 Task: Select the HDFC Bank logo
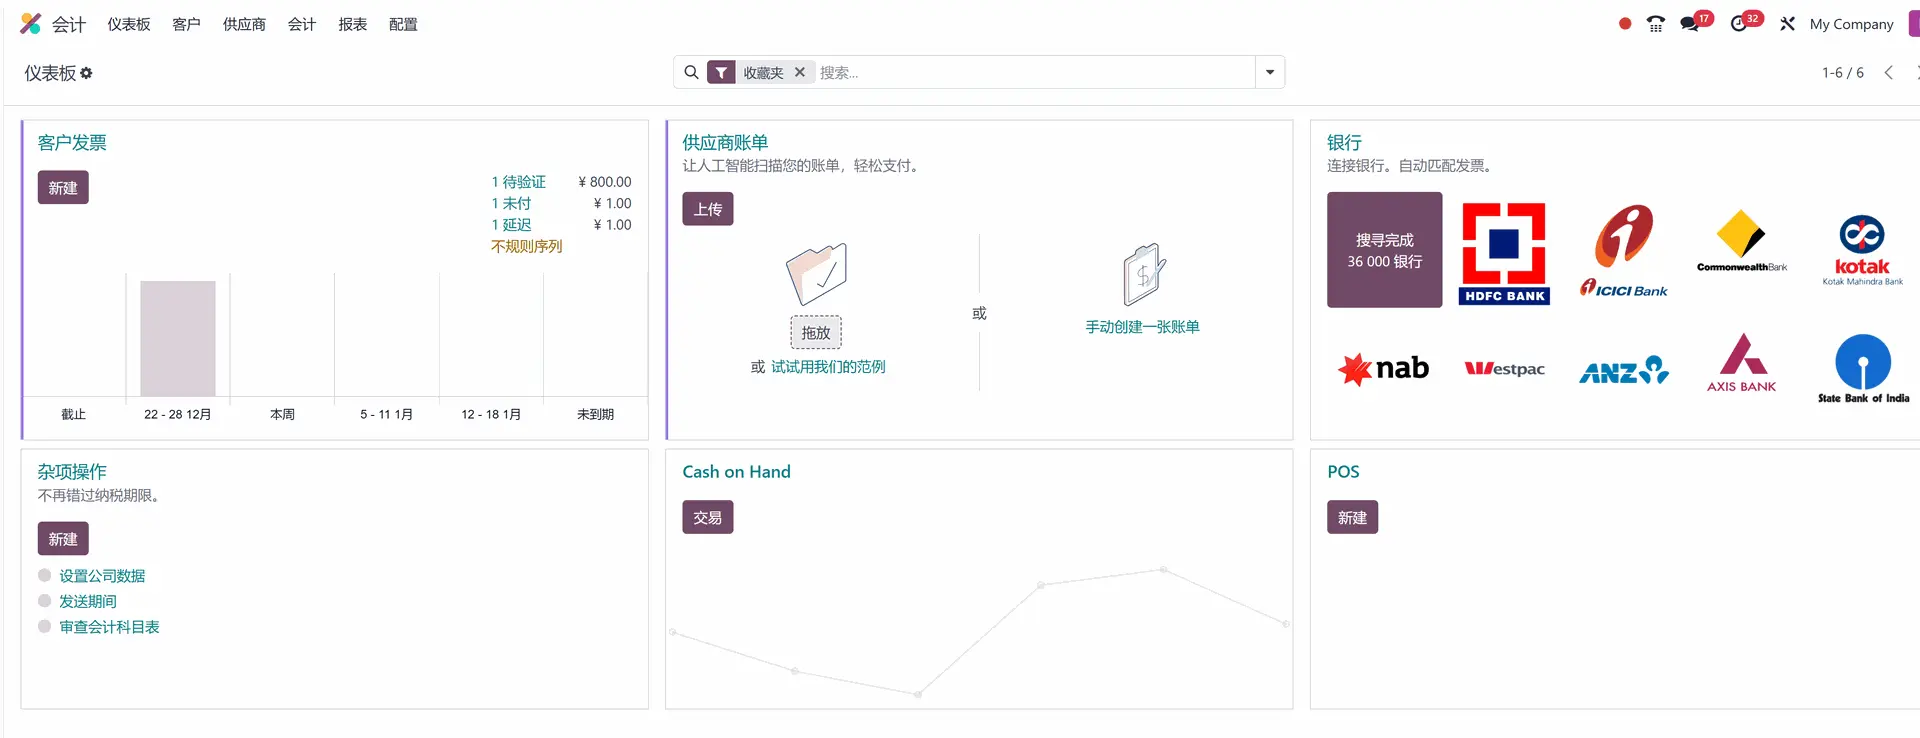click(1504, 253)
